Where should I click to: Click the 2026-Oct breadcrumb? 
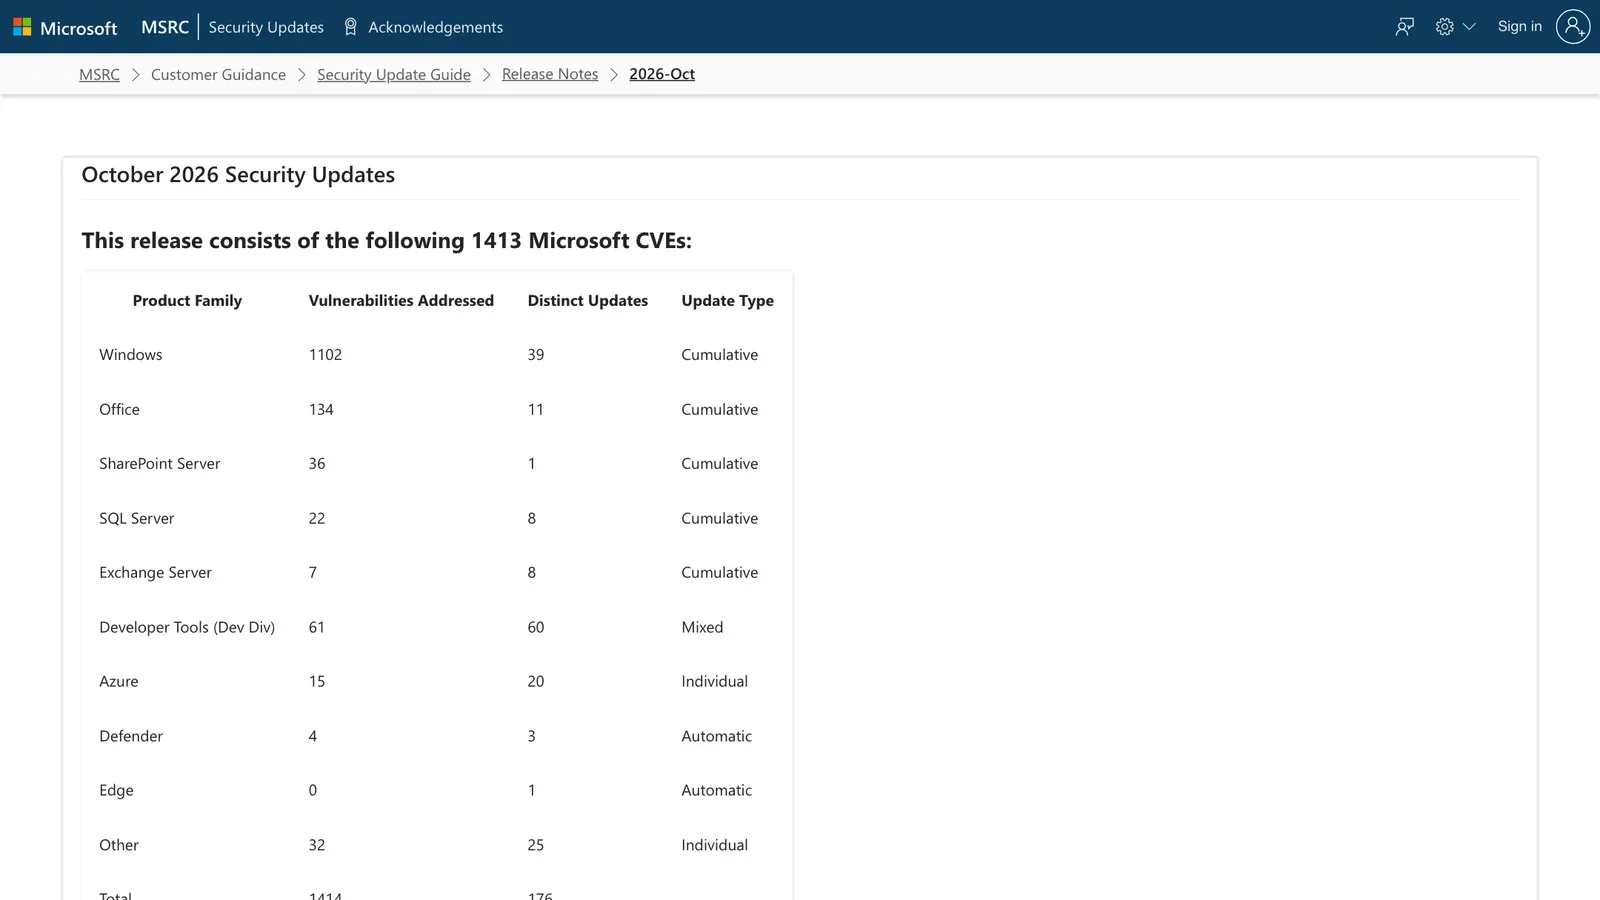coord(662,75)
